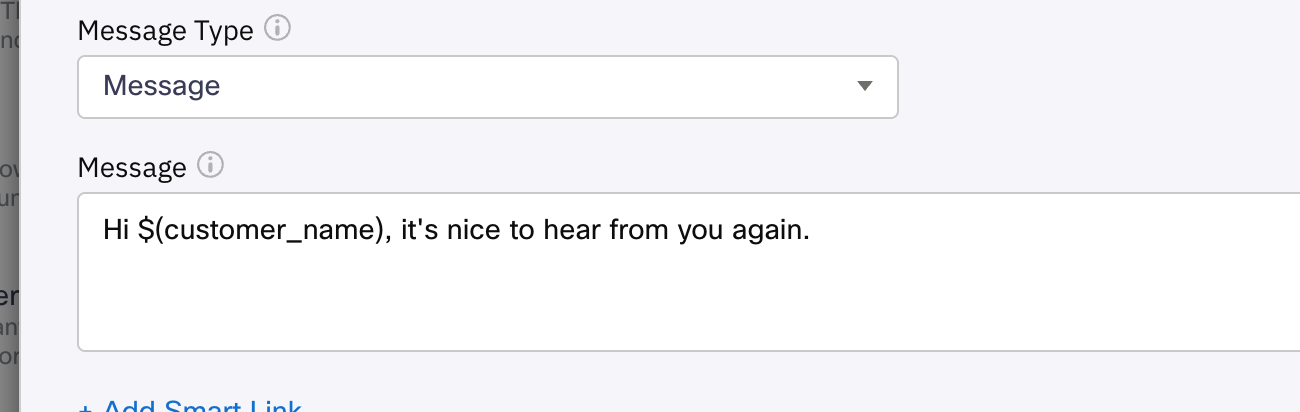
Task: Click the info icon next to Message label
Action: pos(210,166)
